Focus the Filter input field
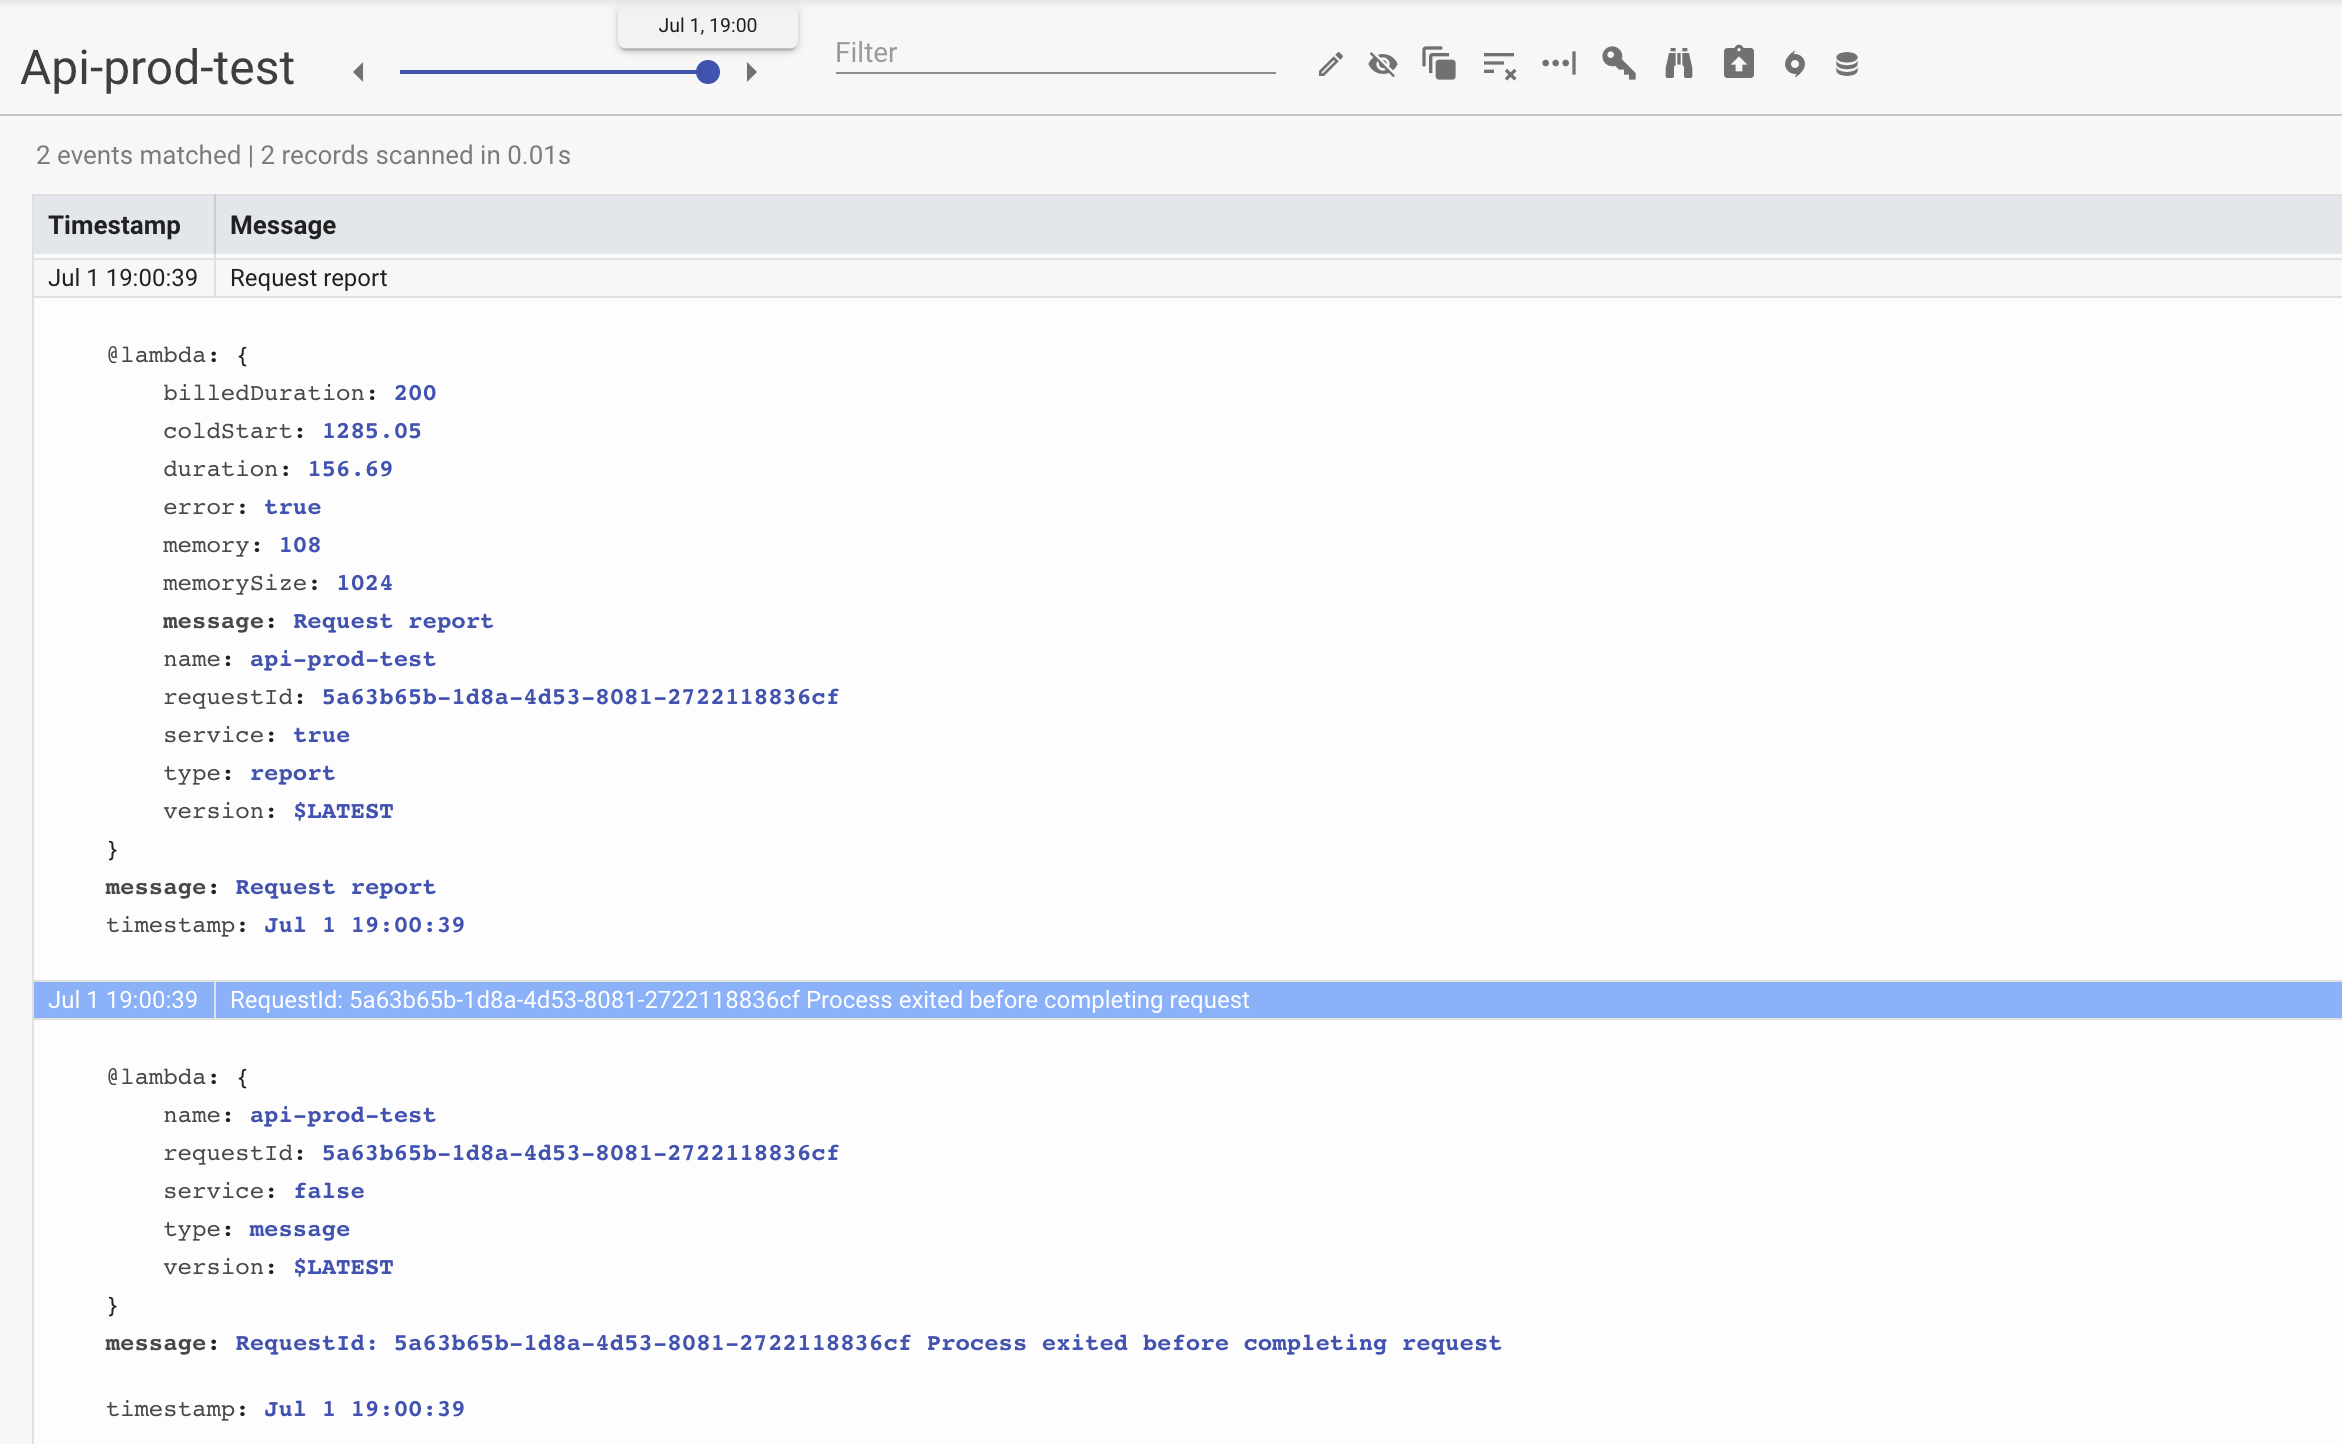The height and width of the screenshot is (1444, 2342). point(1056,53)
